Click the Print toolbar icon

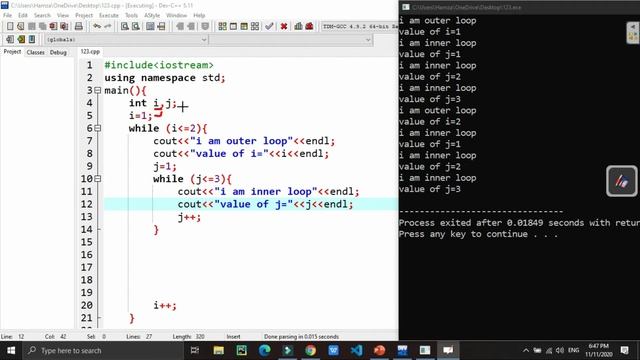pos(79,27)
